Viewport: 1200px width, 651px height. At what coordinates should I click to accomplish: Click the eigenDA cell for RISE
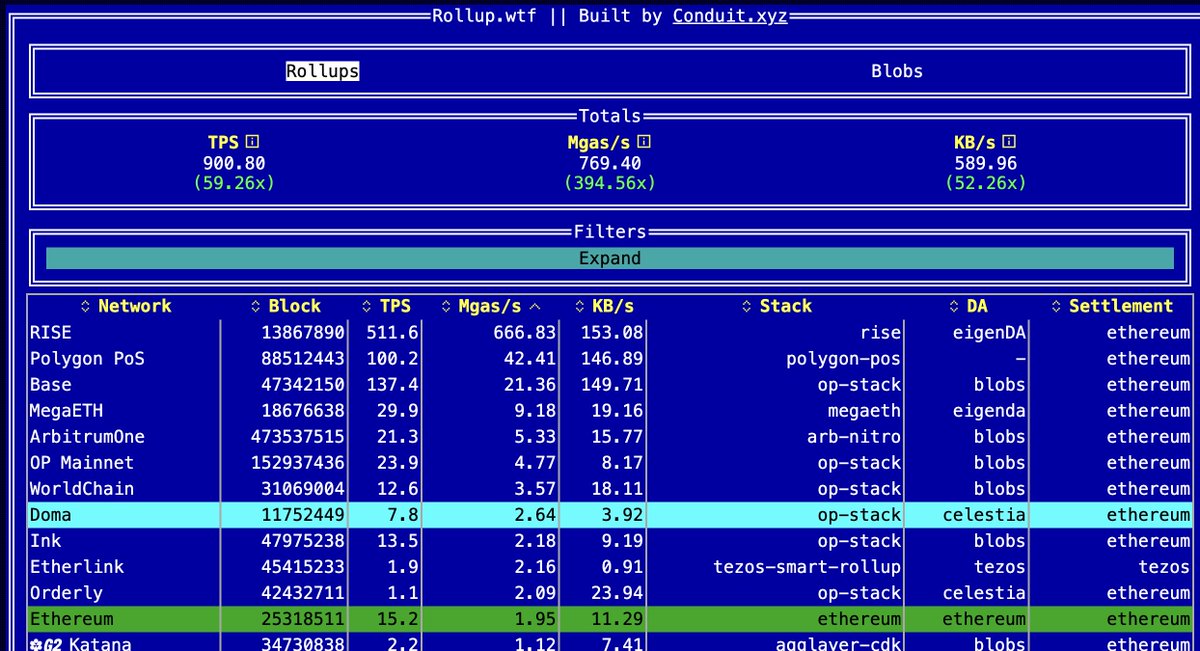(989, 333)
